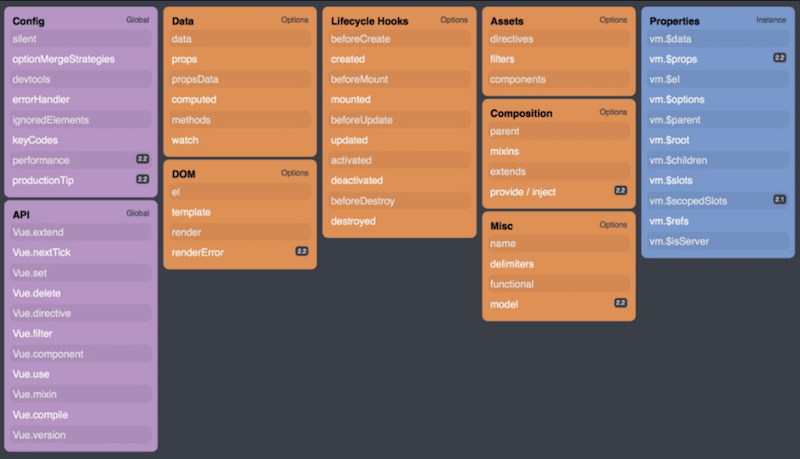The width and height of the screenshot is (800, 459).
Task: Select the mounted hook
Action: pyautogui.click(x=399, y=99)
